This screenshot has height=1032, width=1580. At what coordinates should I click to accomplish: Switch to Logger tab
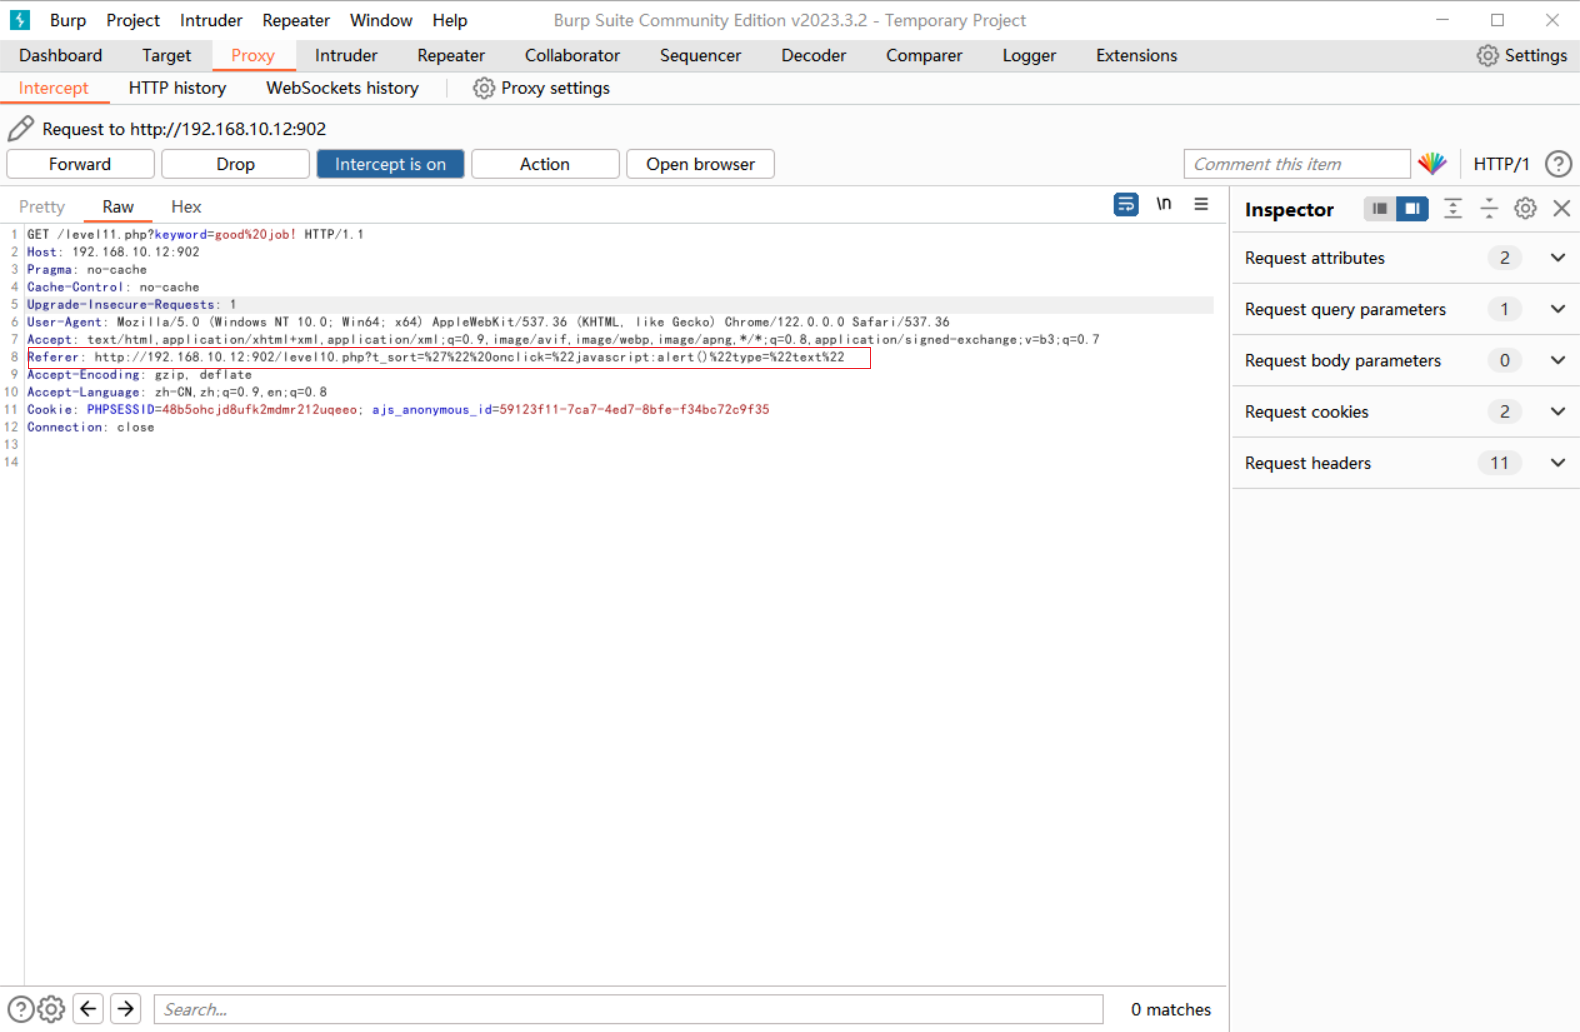1029,56
